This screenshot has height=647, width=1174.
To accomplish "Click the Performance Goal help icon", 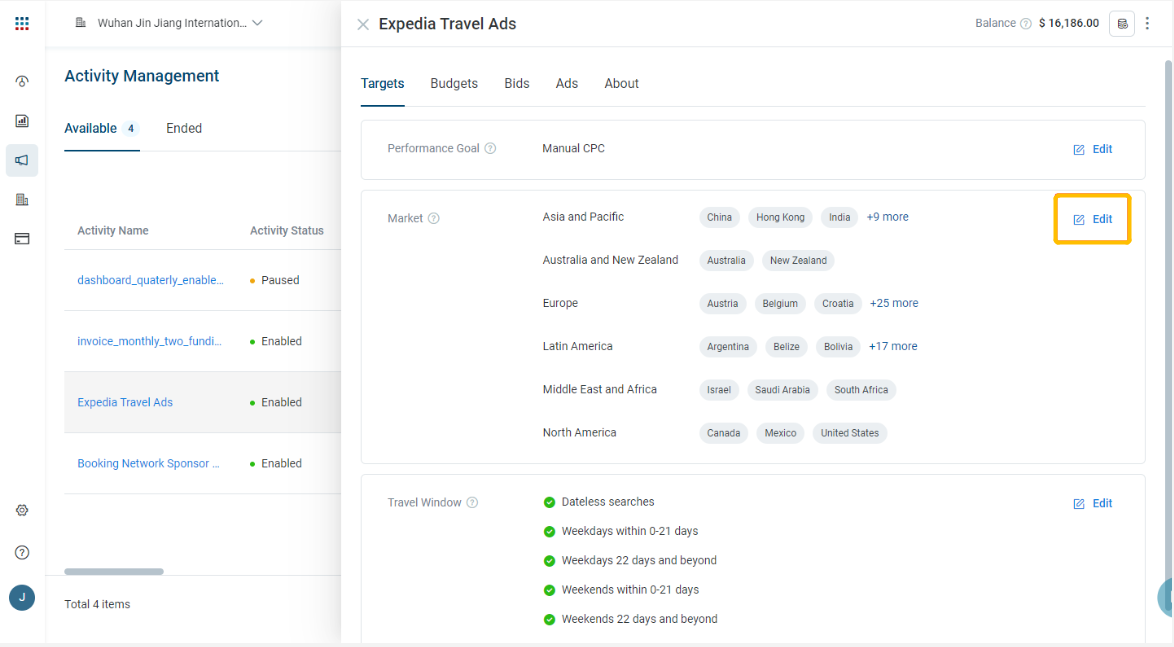I will coord(490,148).
